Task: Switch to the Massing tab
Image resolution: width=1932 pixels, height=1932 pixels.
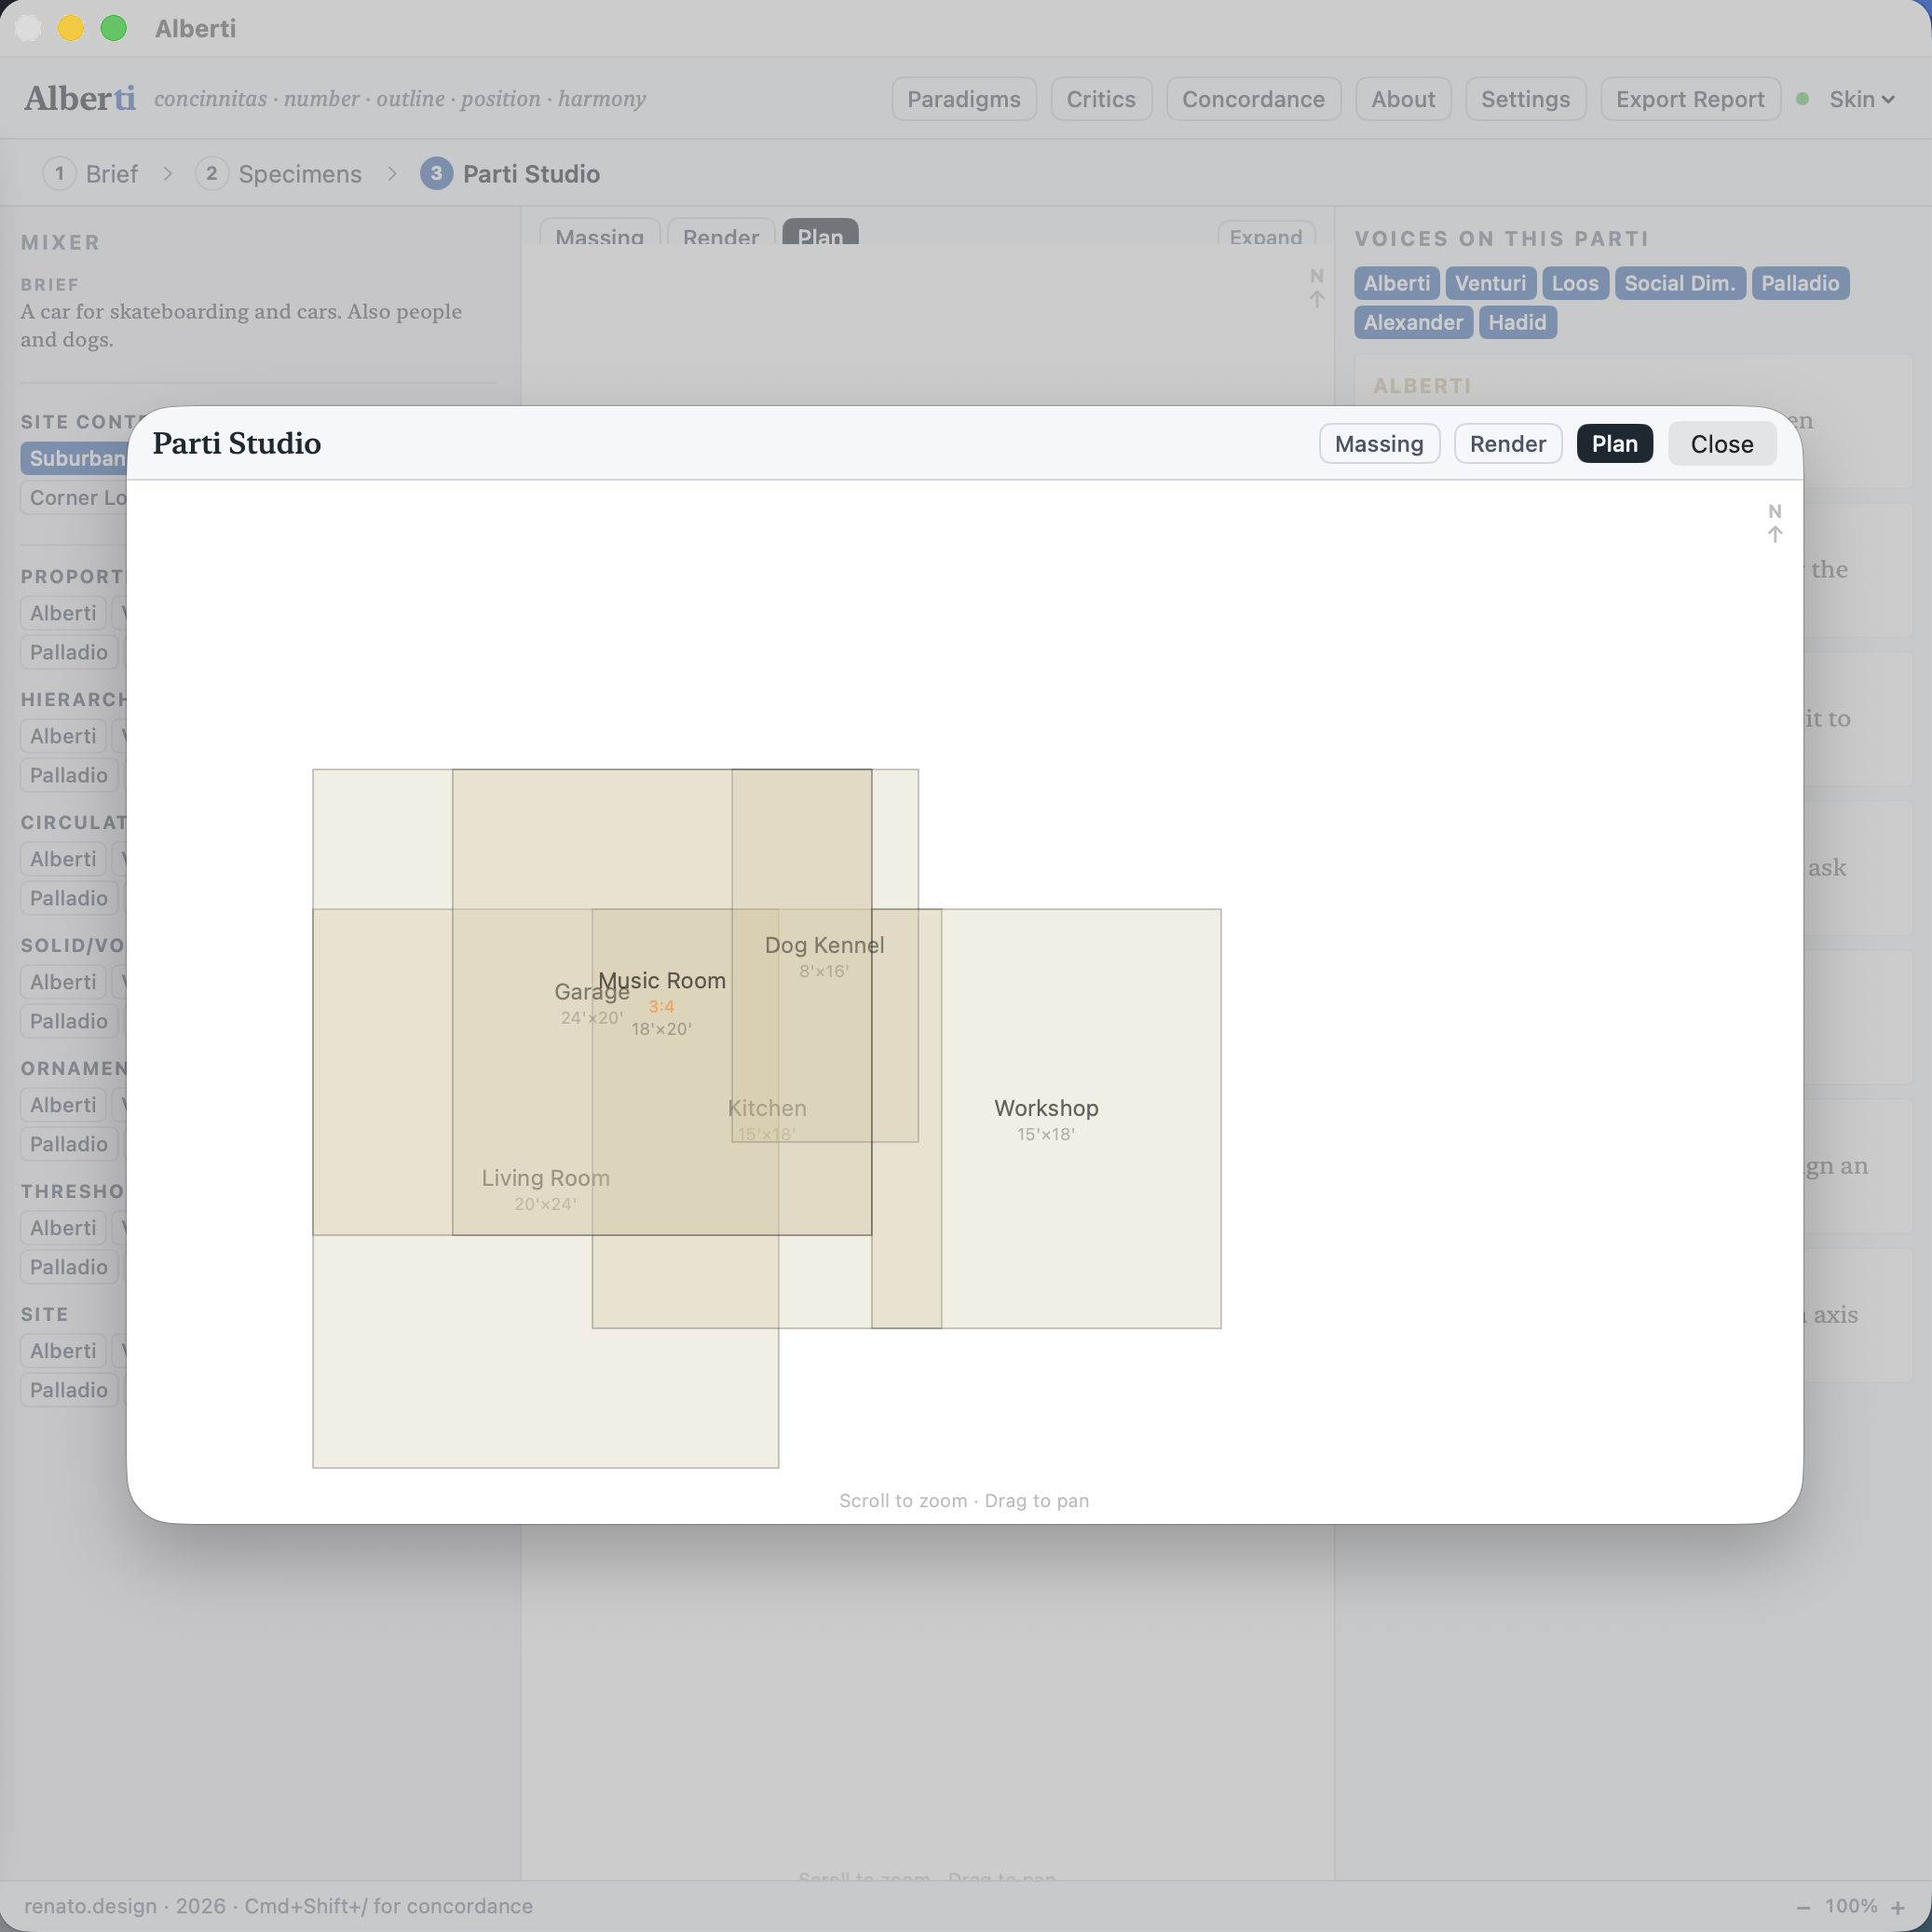Action: (x=1378, y=443)
